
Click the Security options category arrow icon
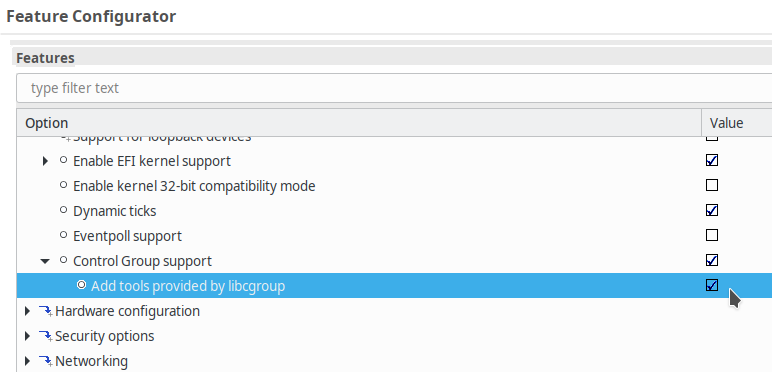pyautogui.click(x=45, y=336)
